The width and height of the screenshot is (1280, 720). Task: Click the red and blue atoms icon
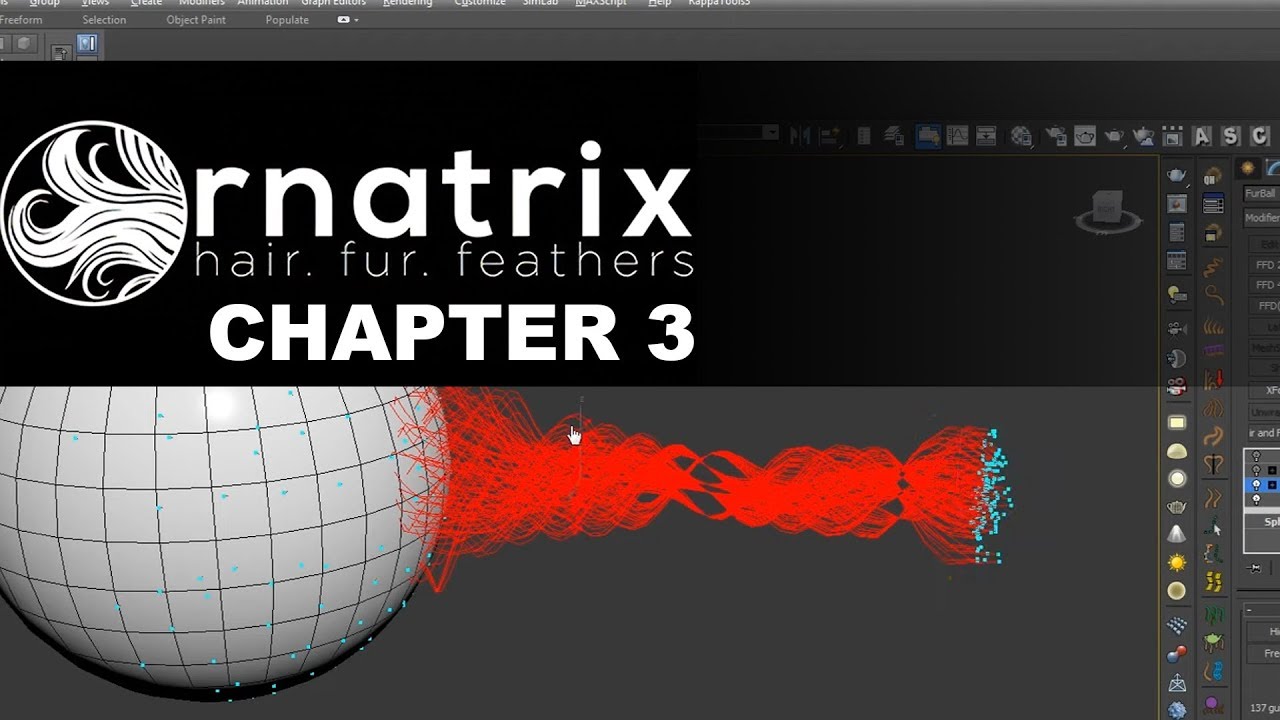click(x=1177, y=654)
